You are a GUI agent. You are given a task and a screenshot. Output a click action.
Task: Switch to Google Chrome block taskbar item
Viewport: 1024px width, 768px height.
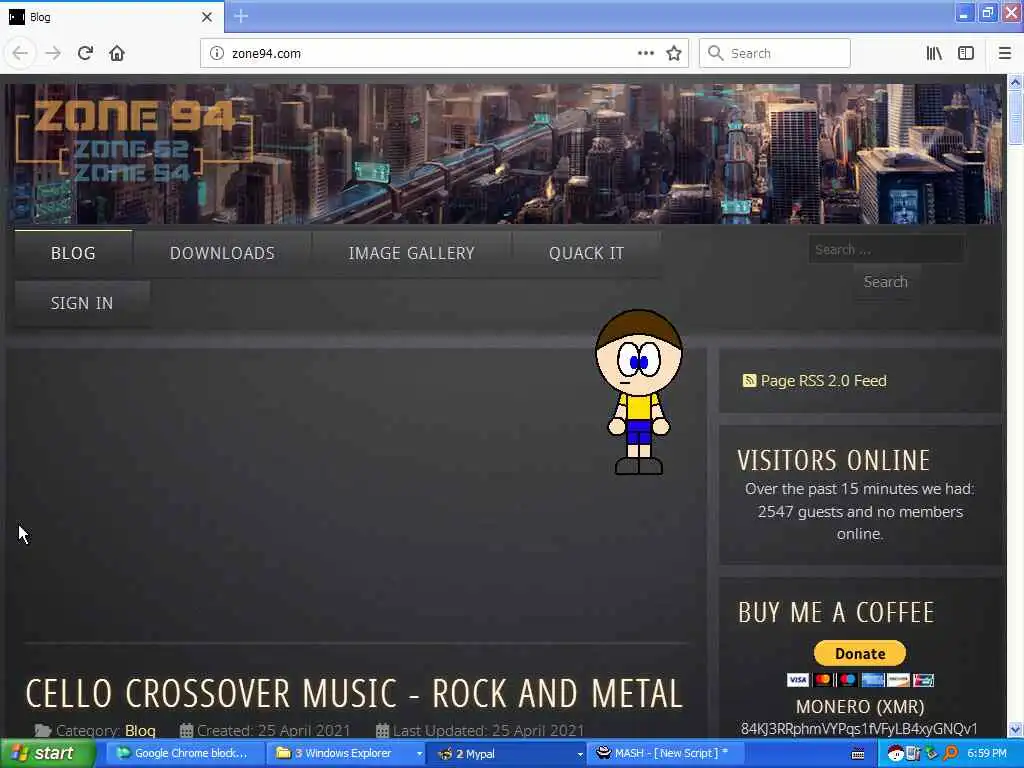(183, 754)
